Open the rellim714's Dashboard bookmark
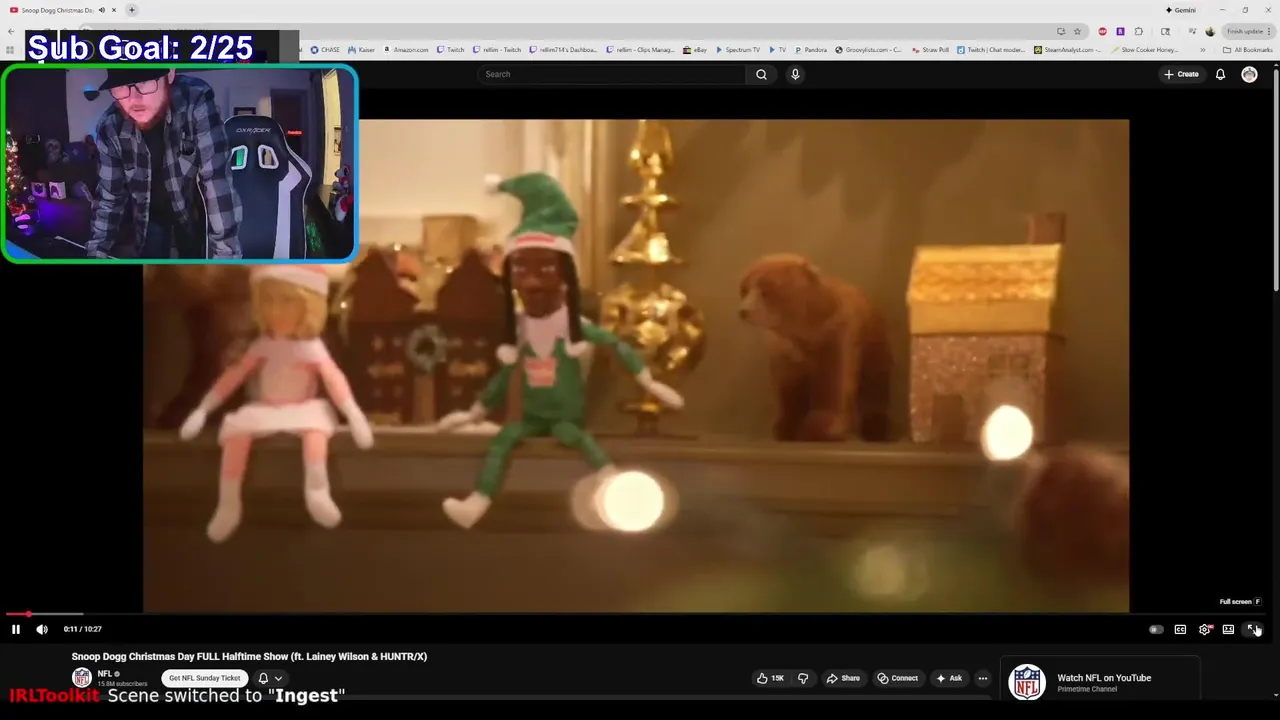 [563, 49]
